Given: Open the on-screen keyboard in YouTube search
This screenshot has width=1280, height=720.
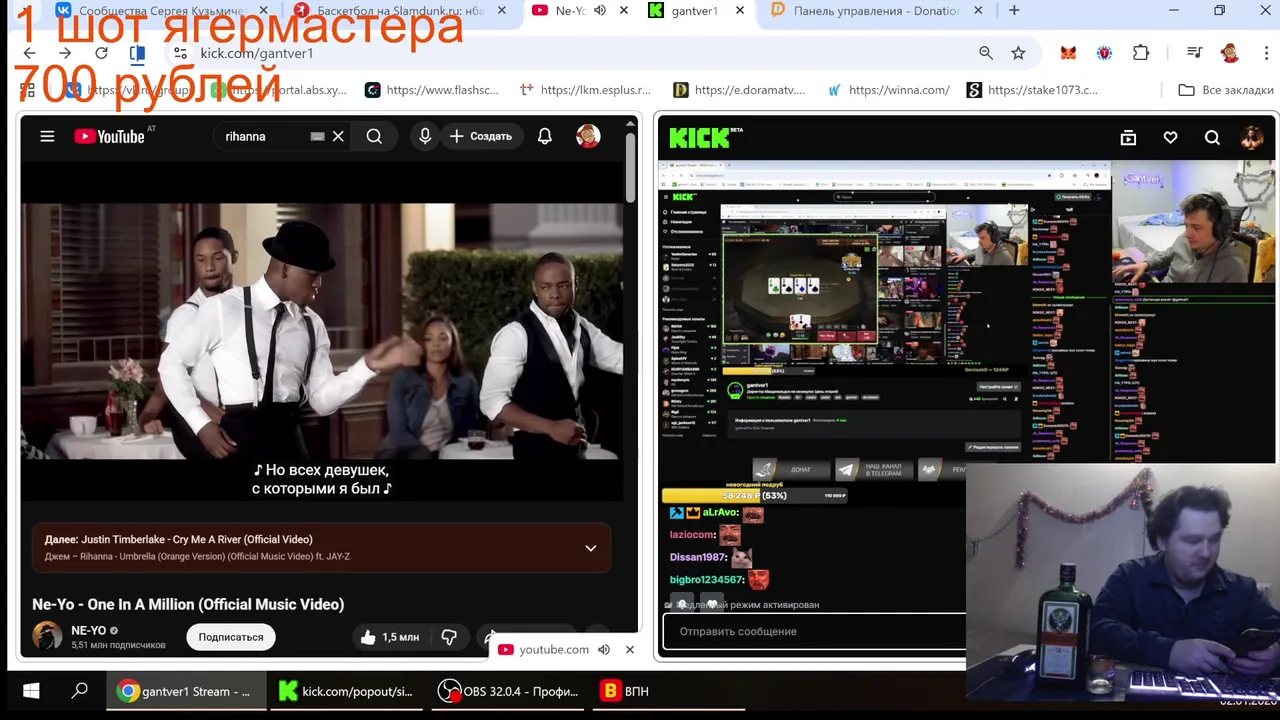Looking at the screenshot, I should coord(317,136).
